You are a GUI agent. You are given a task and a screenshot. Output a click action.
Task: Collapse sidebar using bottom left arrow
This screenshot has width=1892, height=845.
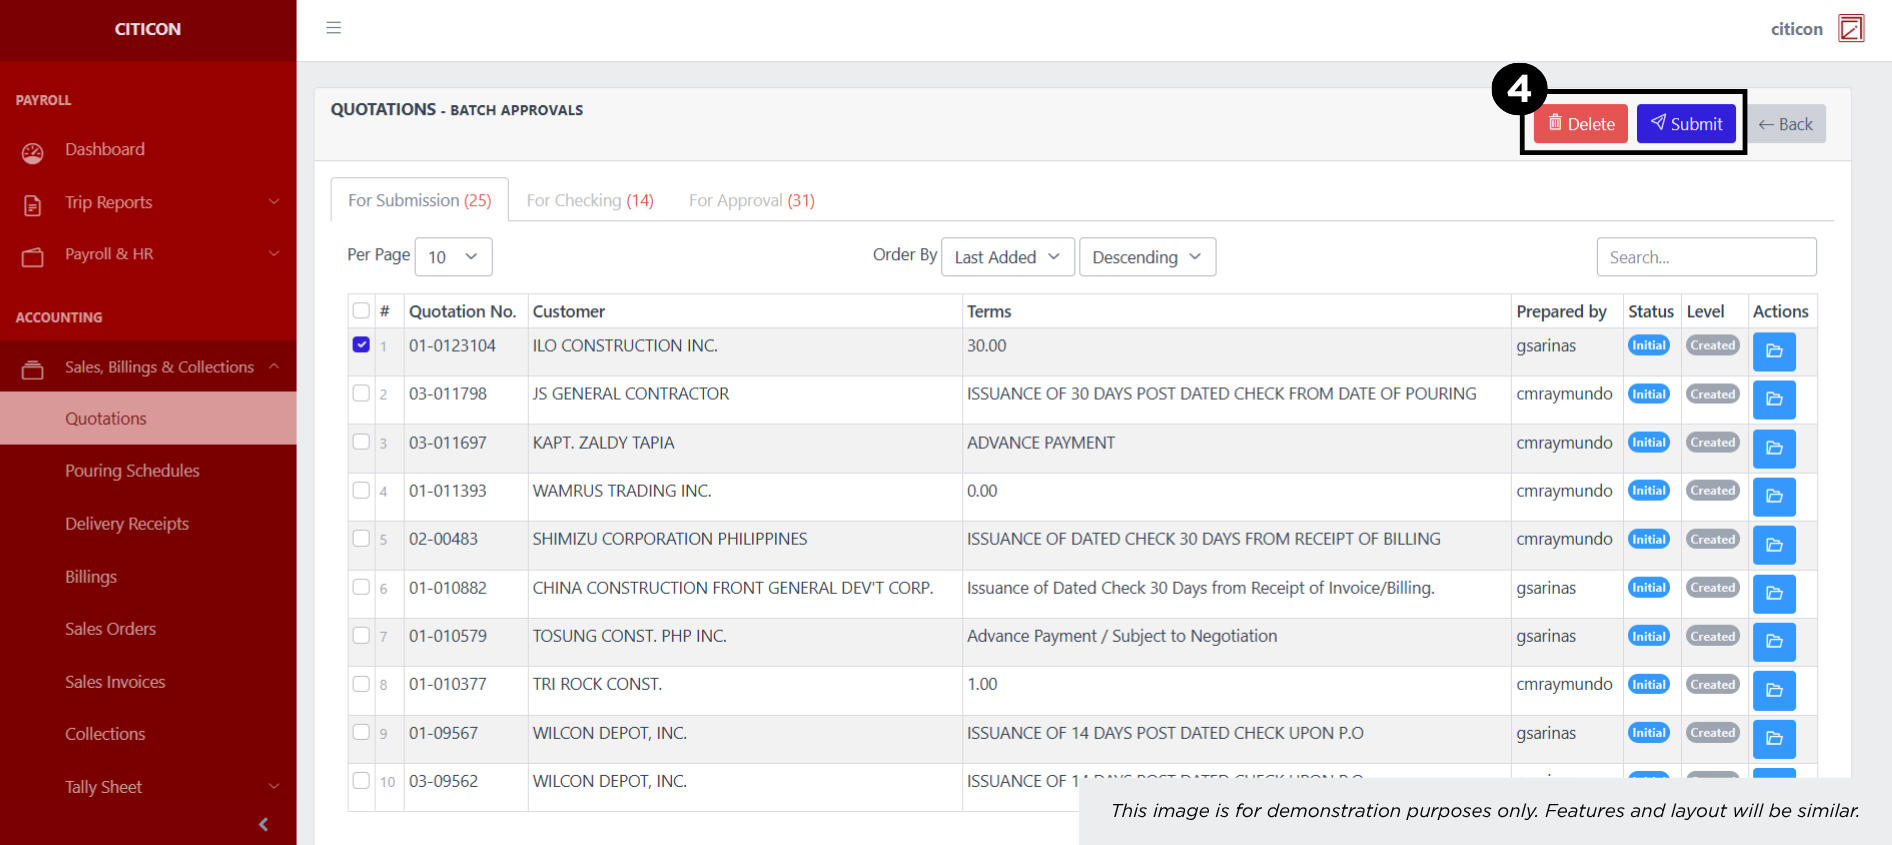tap(264, 824)
